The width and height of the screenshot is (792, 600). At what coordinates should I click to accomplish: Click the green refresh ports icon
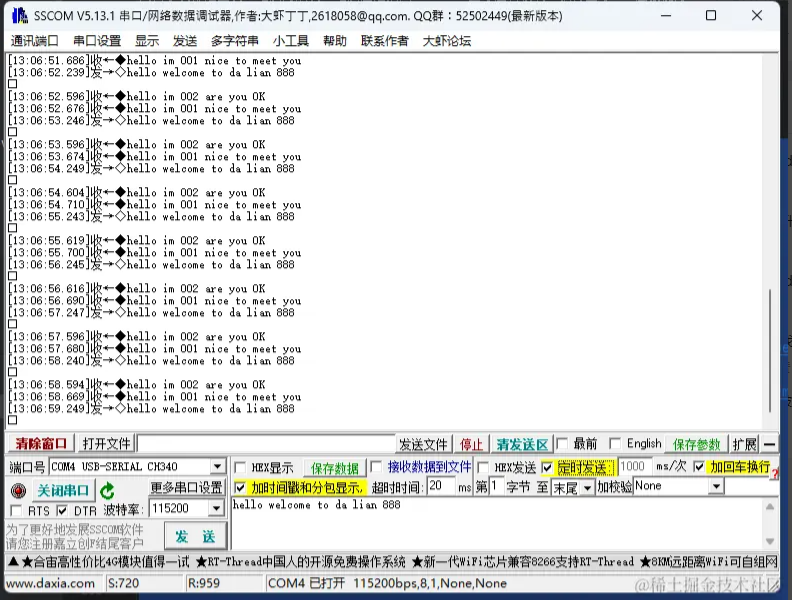[x=107, y=491]
